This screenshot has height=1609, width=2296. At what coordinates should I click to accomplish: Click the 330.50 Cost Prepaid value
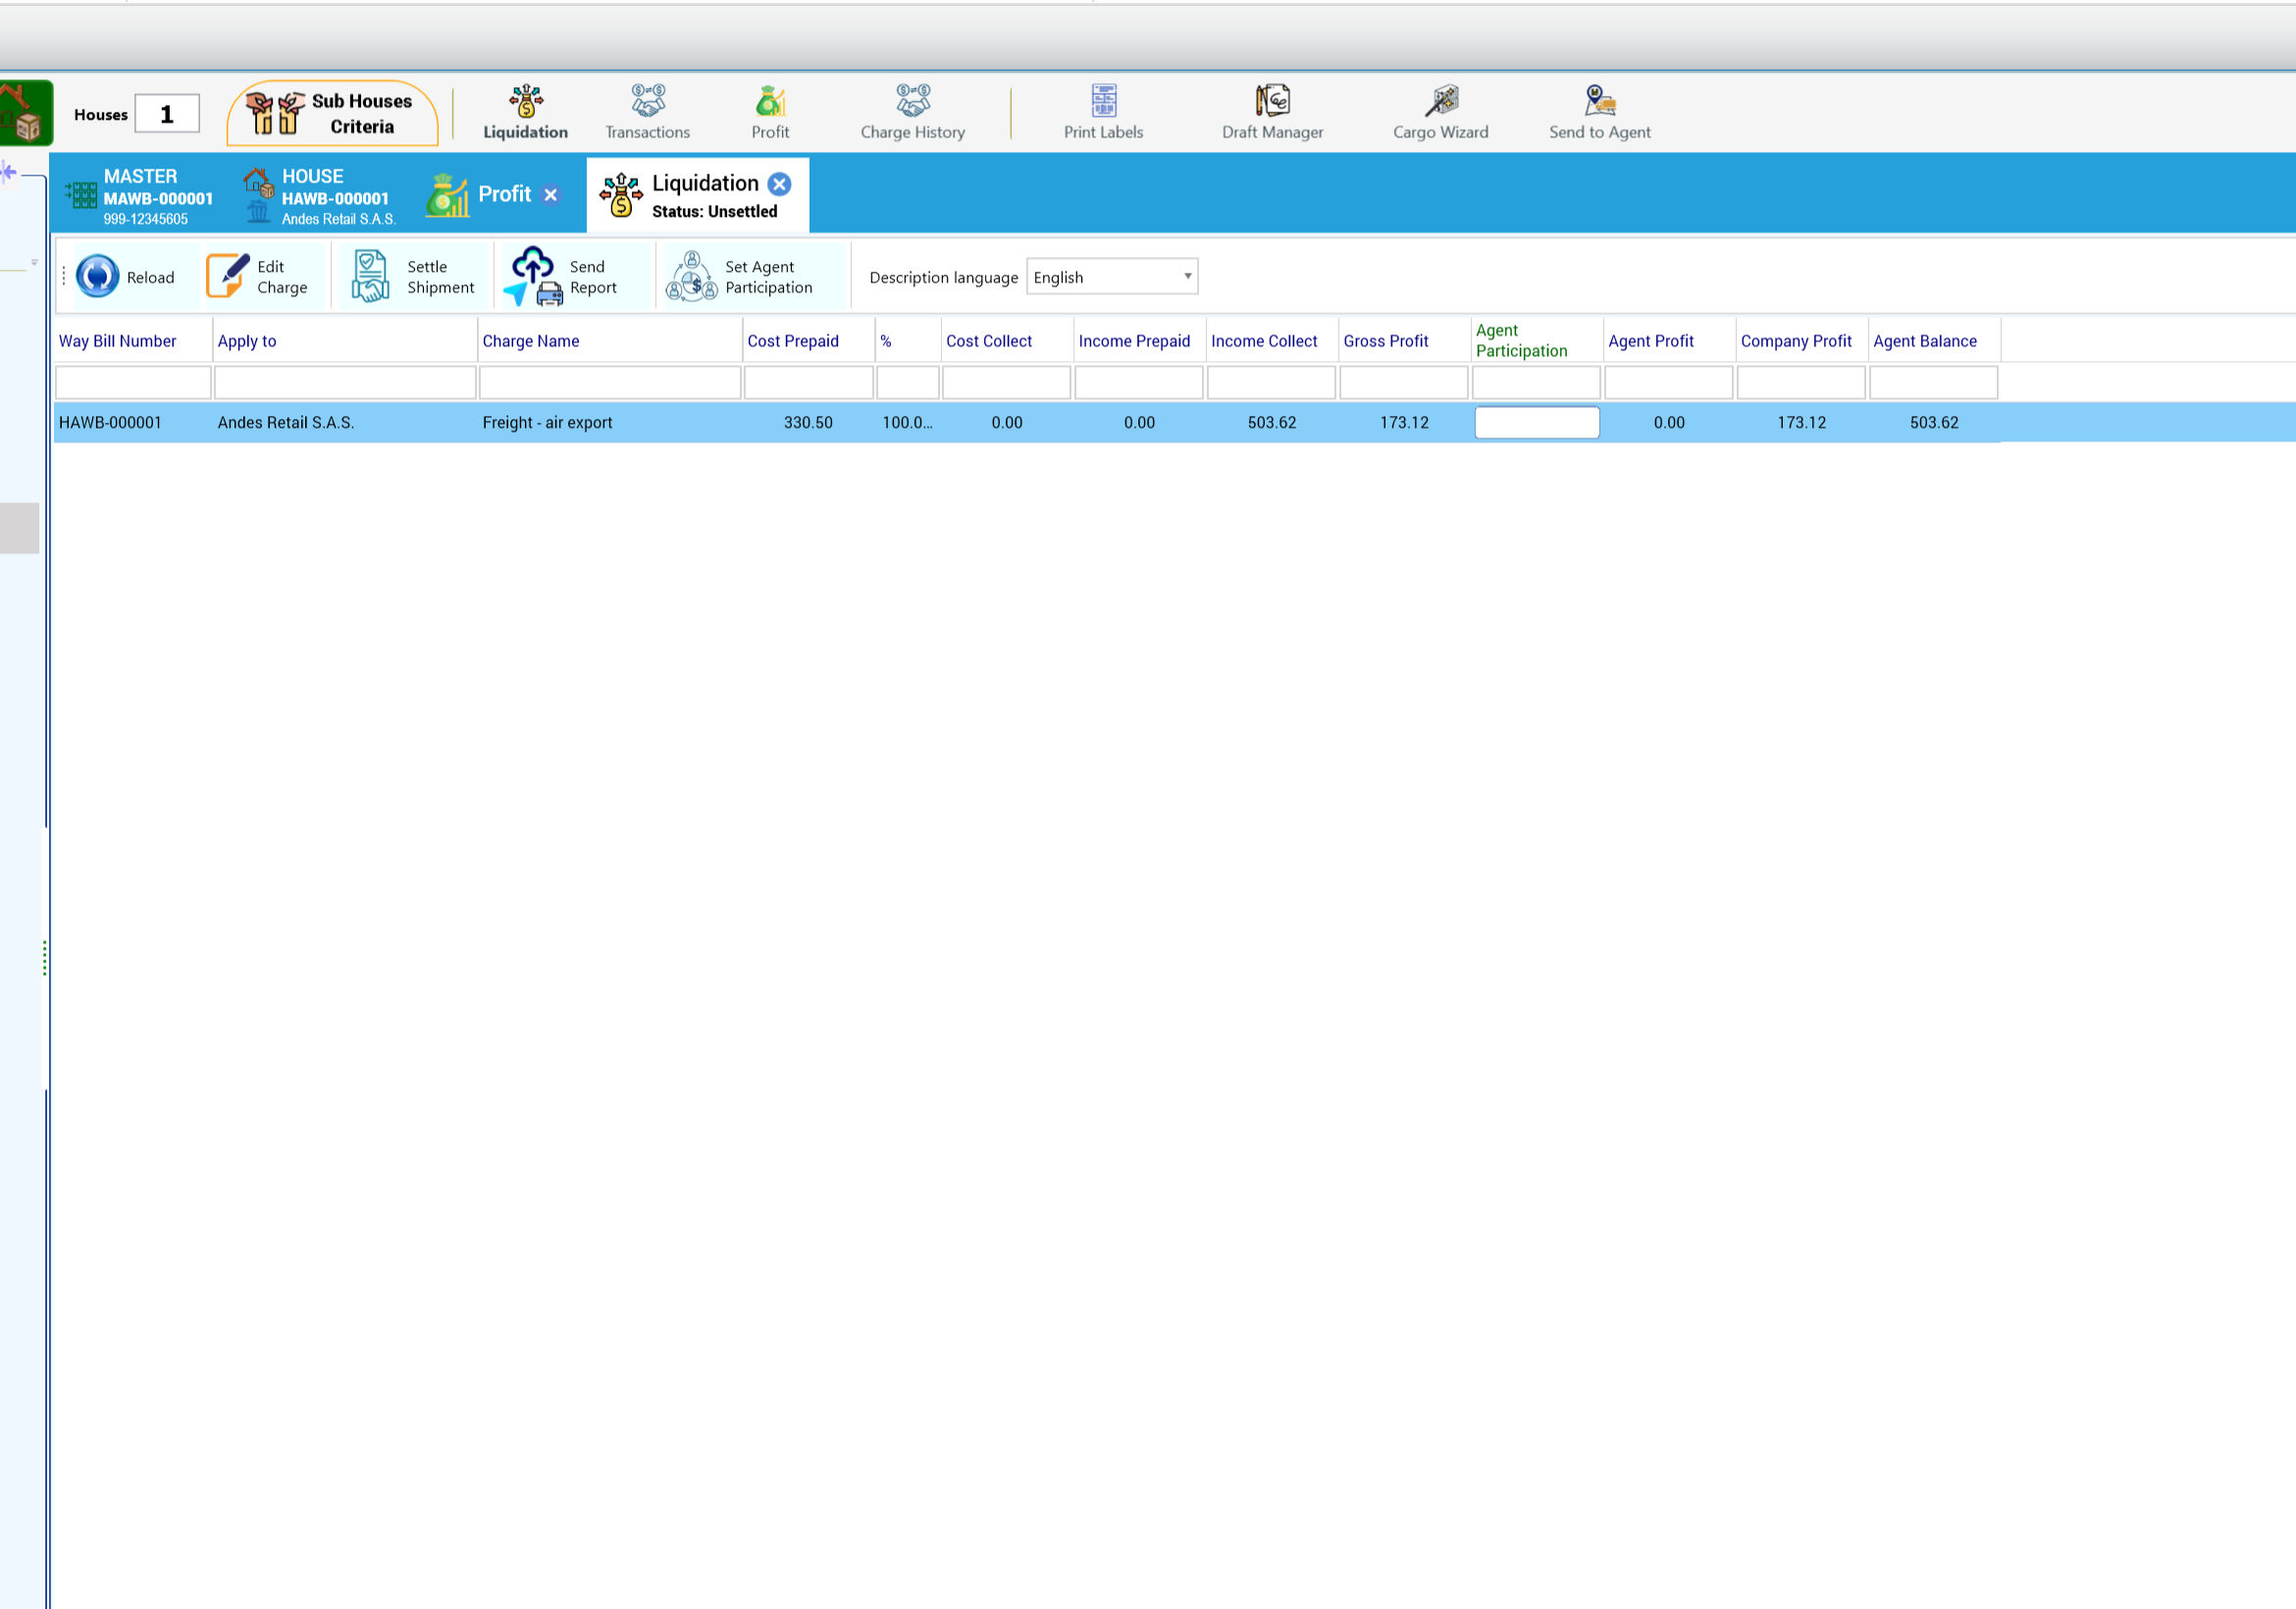click(x=808, y=423)
